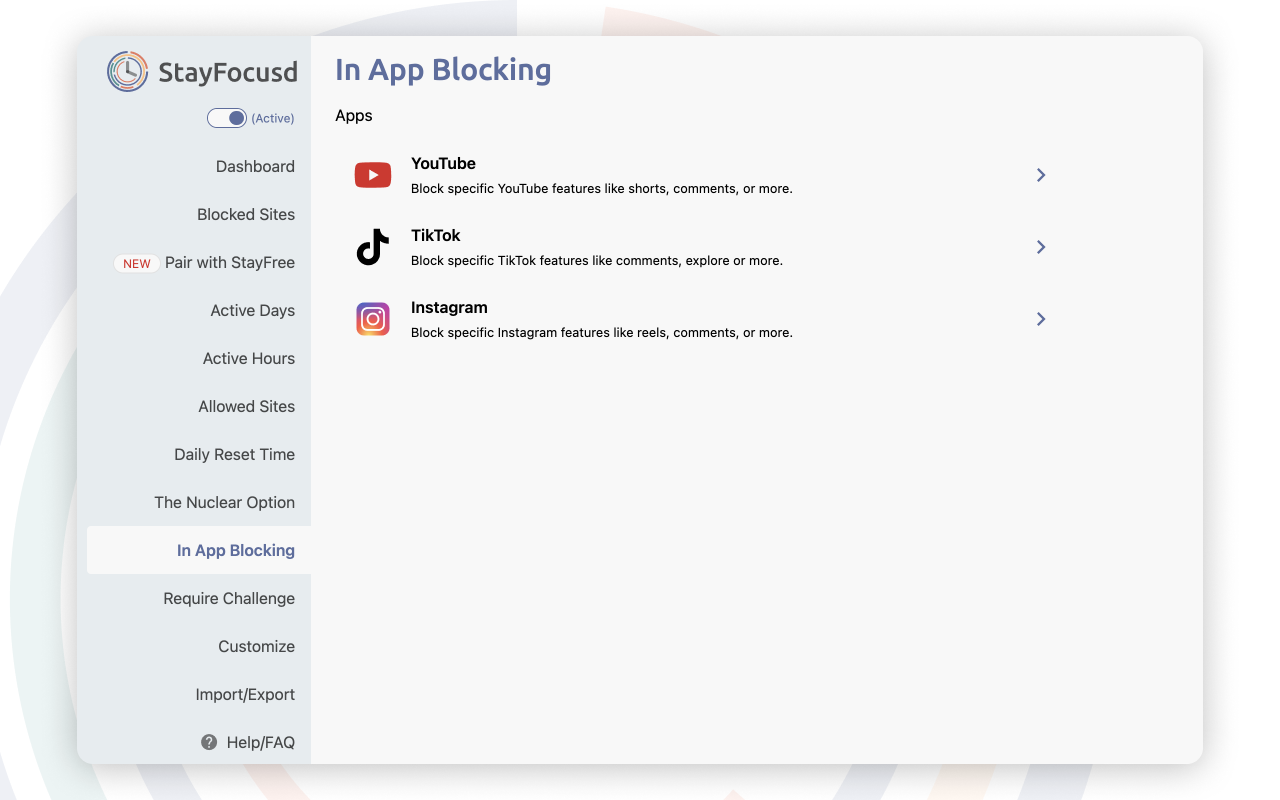The image size is (1280, 800).
Task: Toggle the Active extension switch off
Action: click(227, 117)
